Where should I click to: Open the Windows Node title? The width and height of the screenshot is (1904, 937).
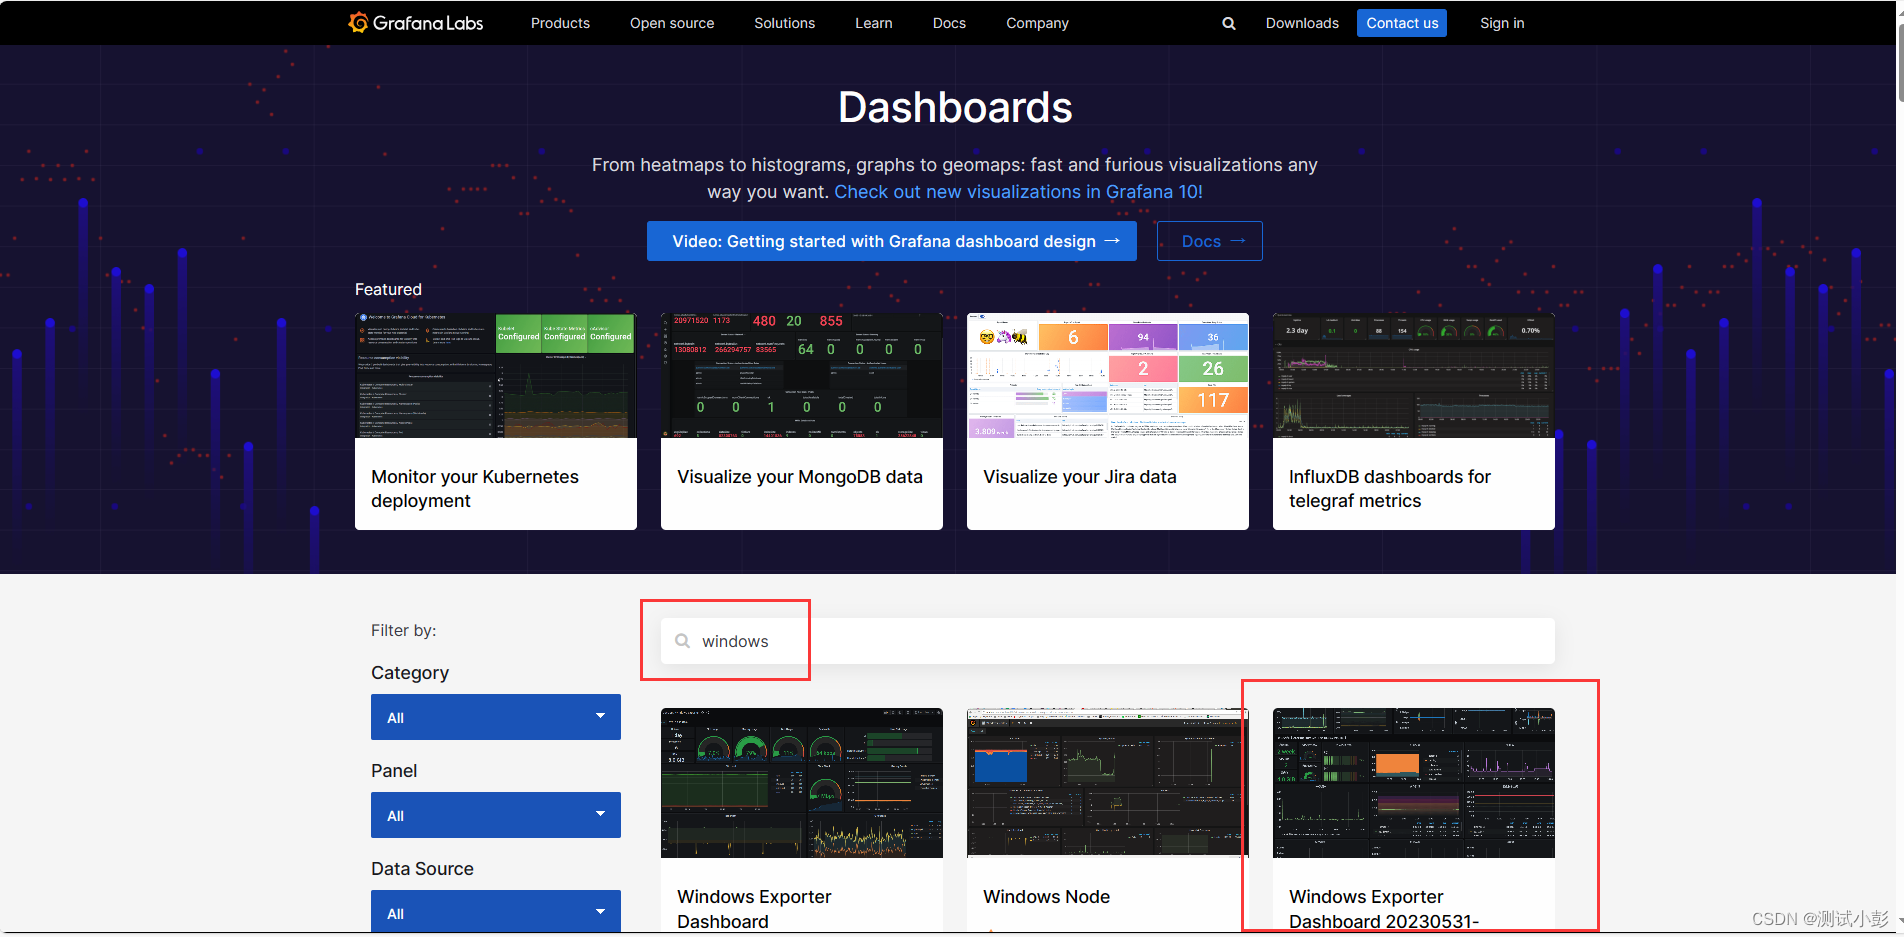tap(1046, 897)
